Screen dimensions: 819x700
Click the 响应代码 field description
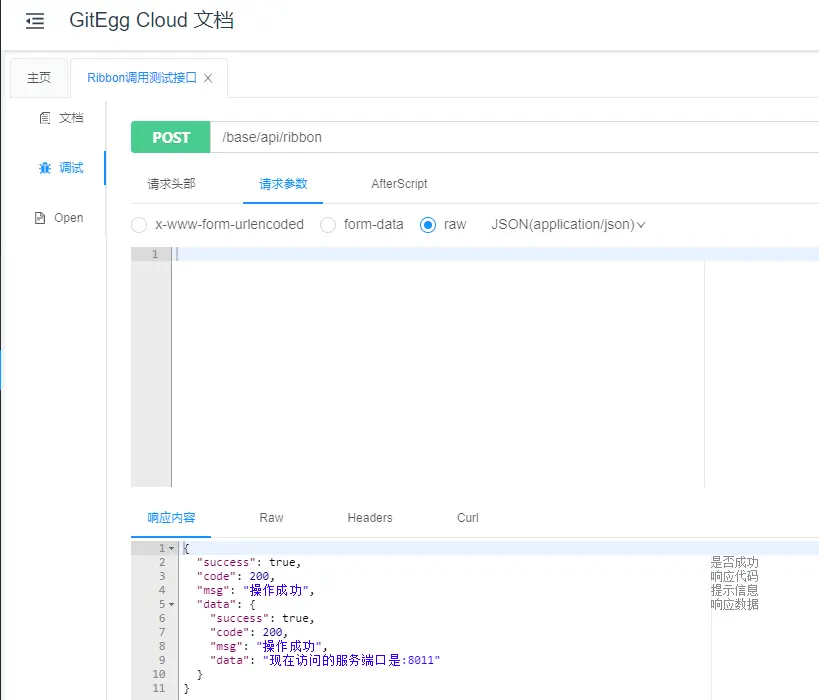(734, 576)
